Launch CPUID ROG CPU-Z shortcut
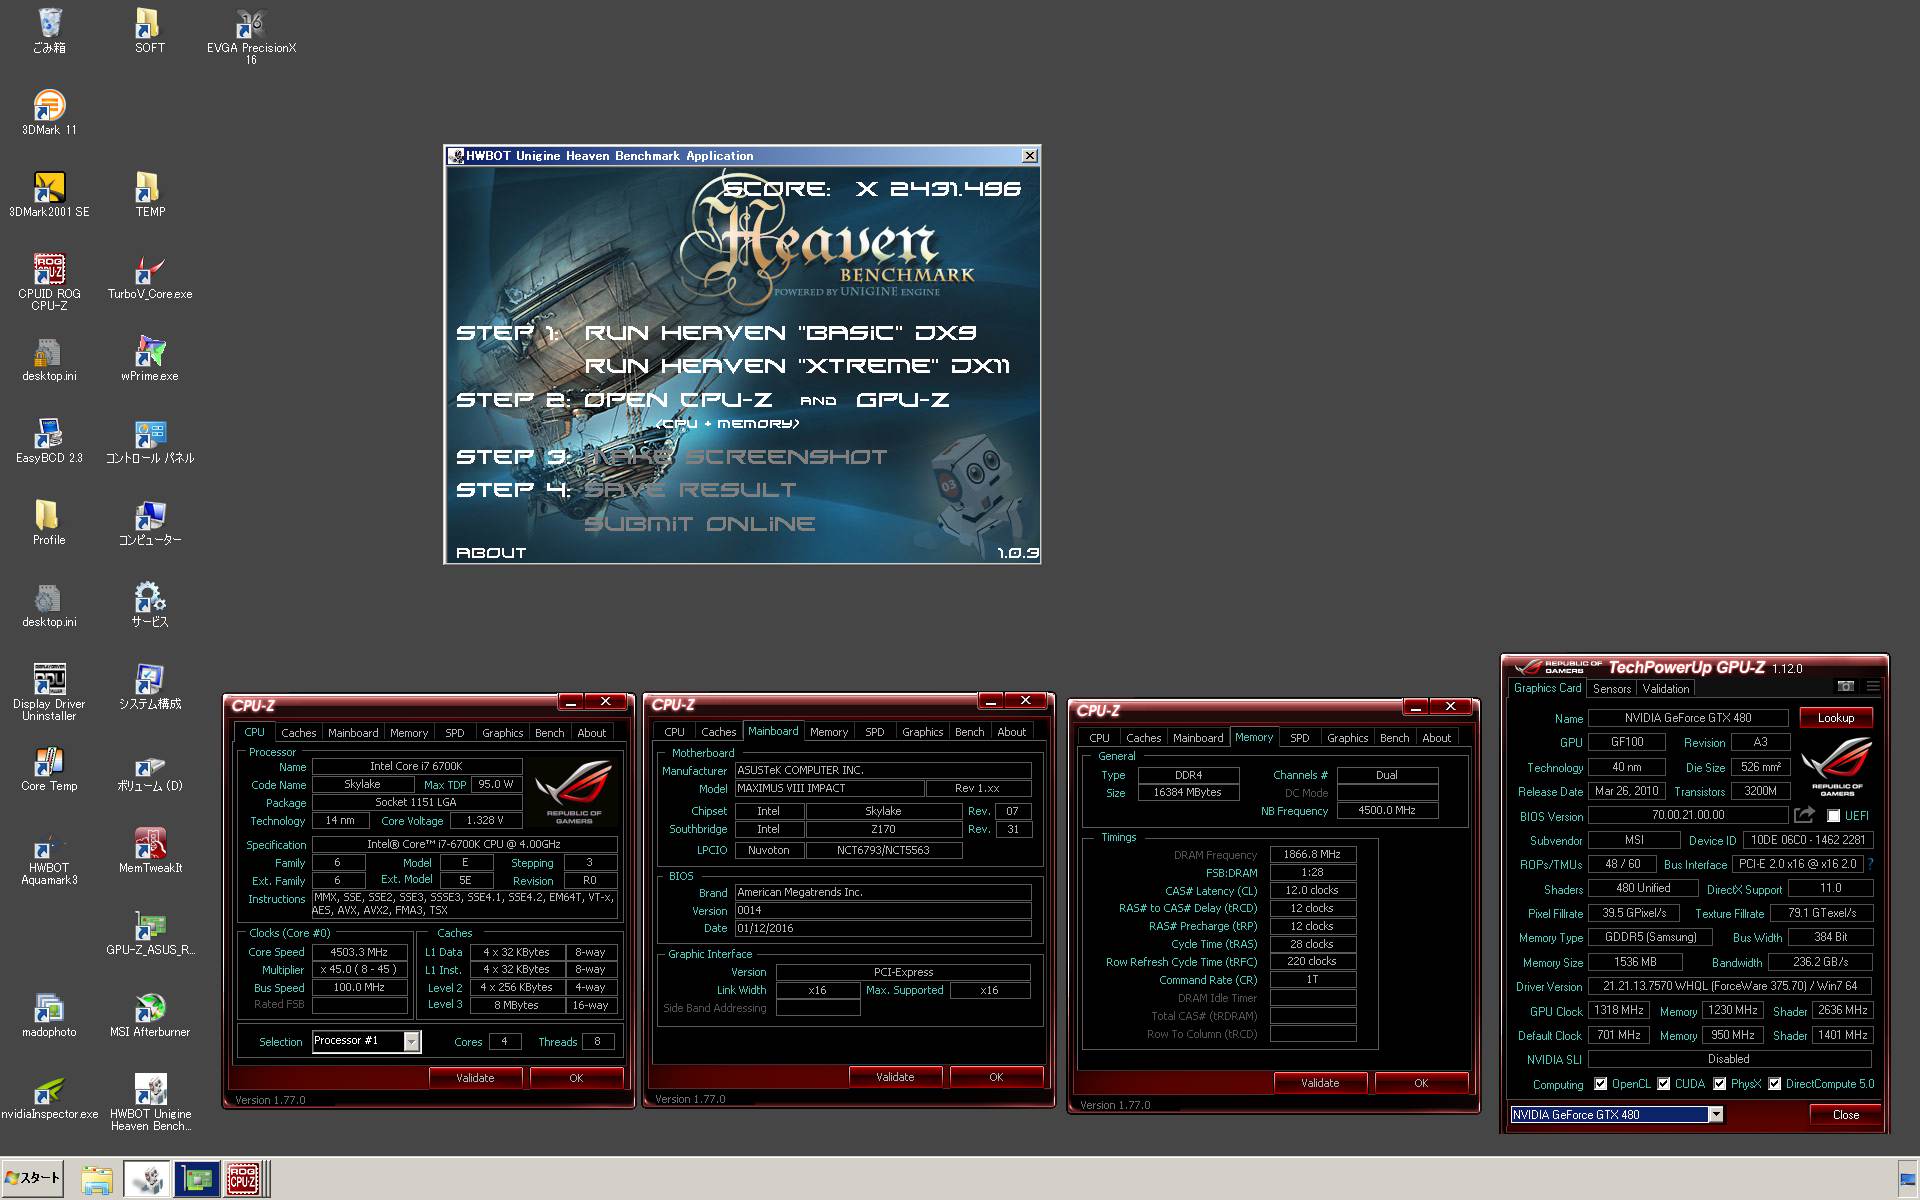The image size is (1920, 1200). click(49, 282)
